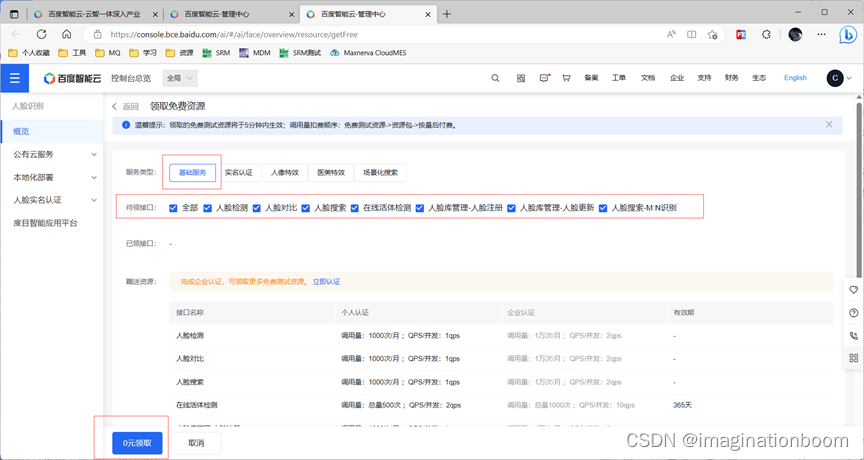Click the Baidu AI Cloud logo
This screenshot has height=460, width=864.
tap(72, 78)
